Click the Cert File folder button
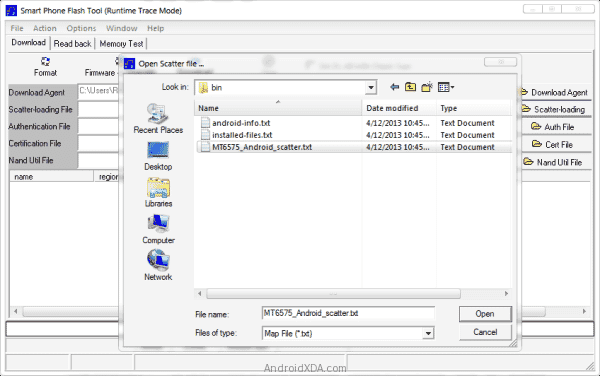Screen dimensions: 600x376 [556, 145]
